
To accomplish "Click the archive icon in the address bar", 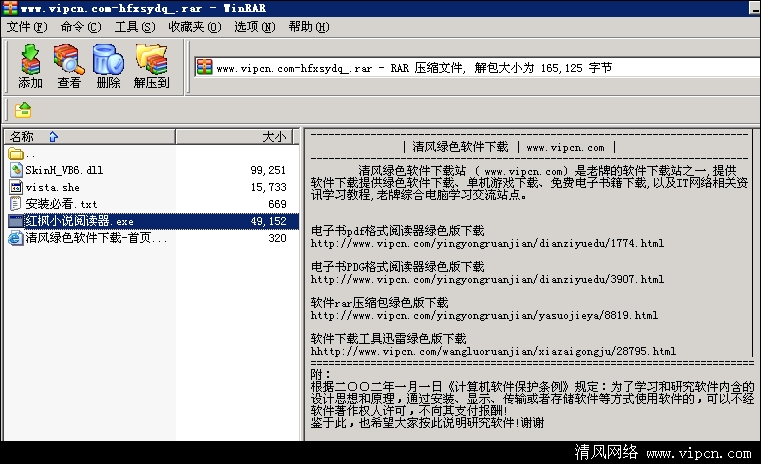I will click(x=205, y=67).
